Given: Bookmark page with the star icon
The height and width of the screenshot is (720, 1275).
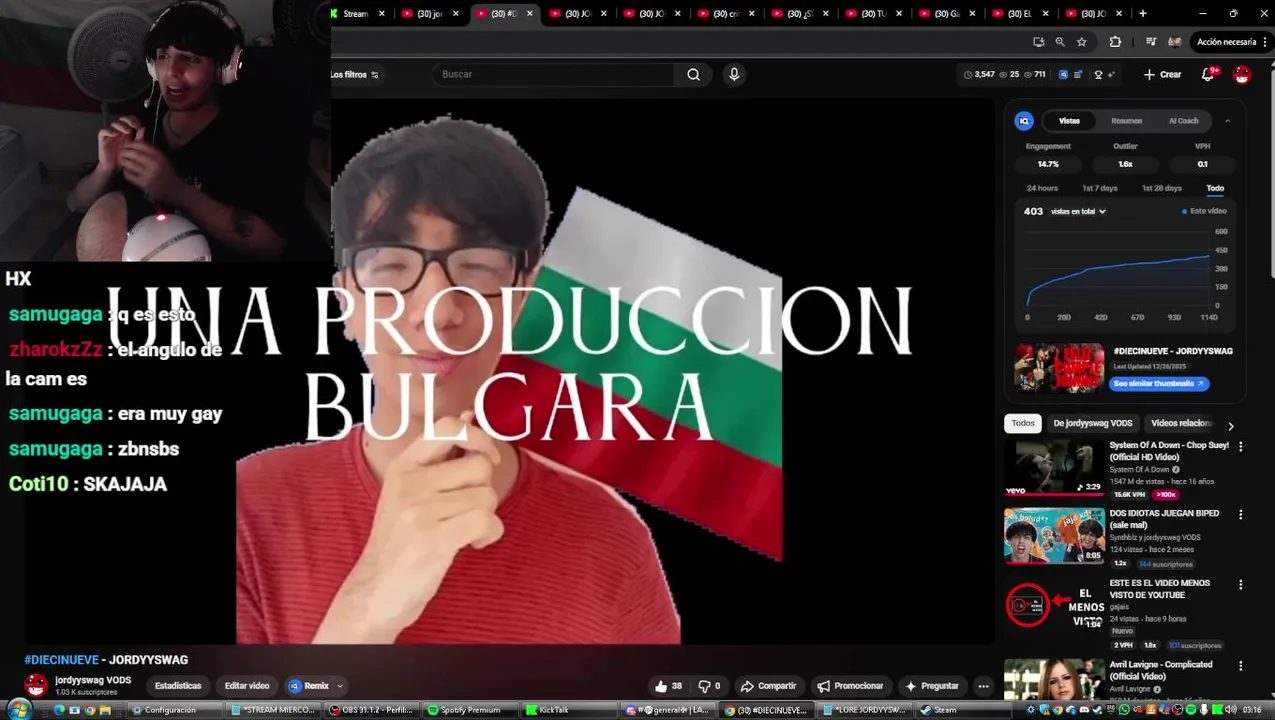Looking at the screenshot, I should click(1082, 42).
